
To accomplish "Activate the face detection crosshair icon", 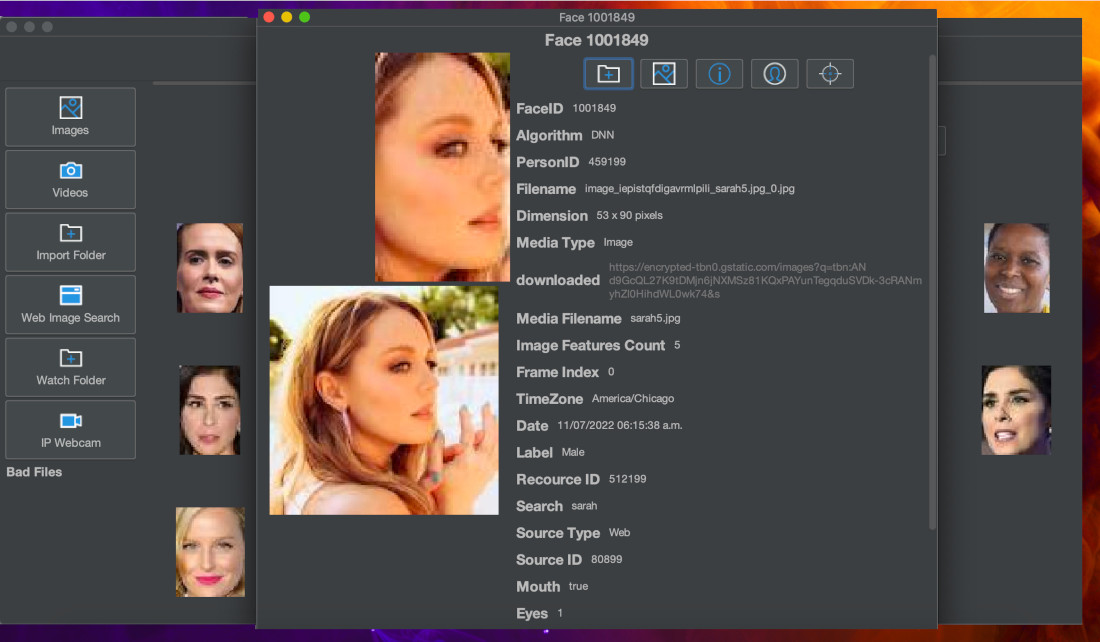I will (x=830, y=73).
